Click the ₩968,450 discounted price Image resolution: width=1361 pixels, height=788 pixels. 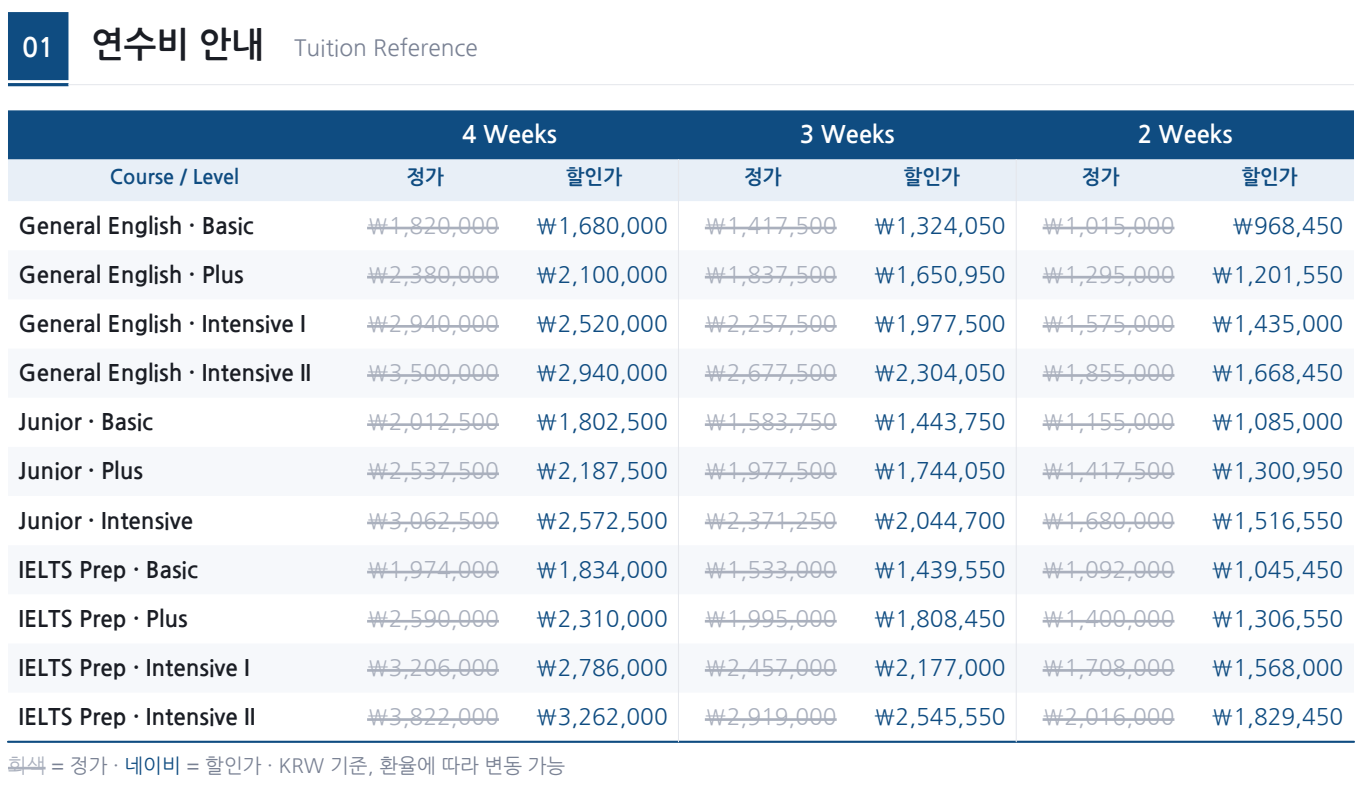coord(1288,226)
